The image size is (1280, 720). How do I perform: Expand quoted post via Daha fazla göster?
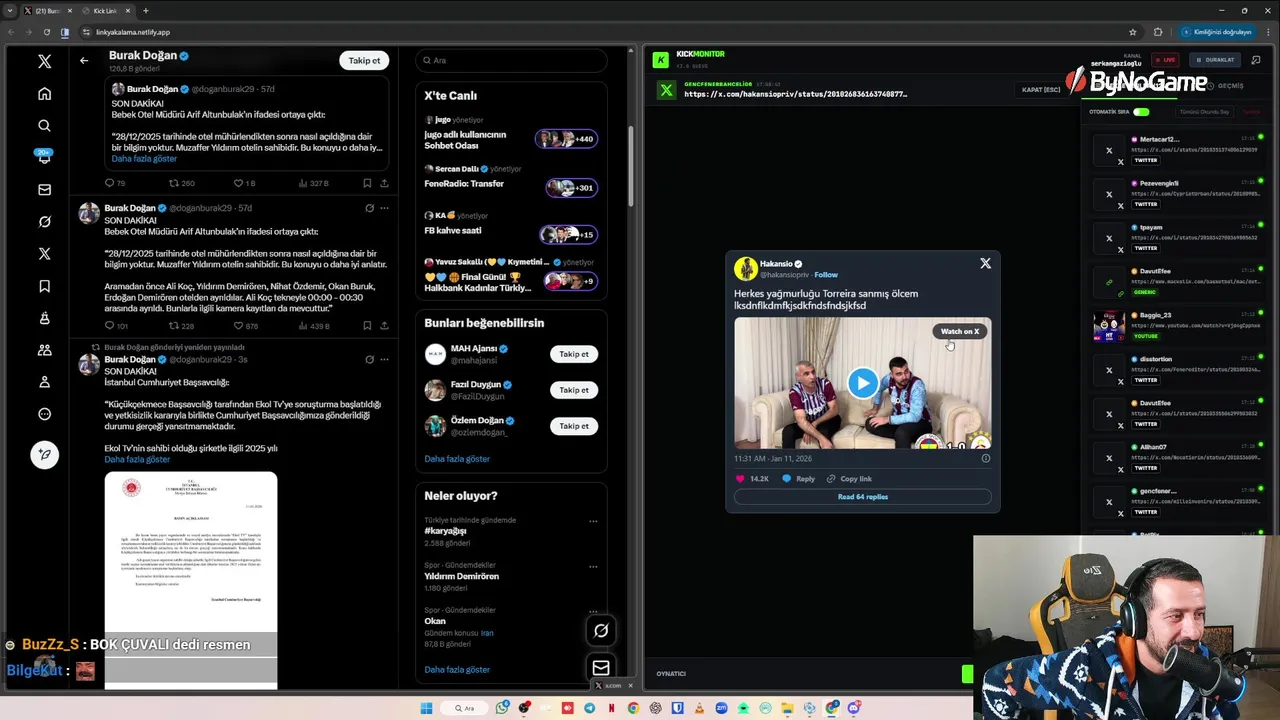coord(144,159)
